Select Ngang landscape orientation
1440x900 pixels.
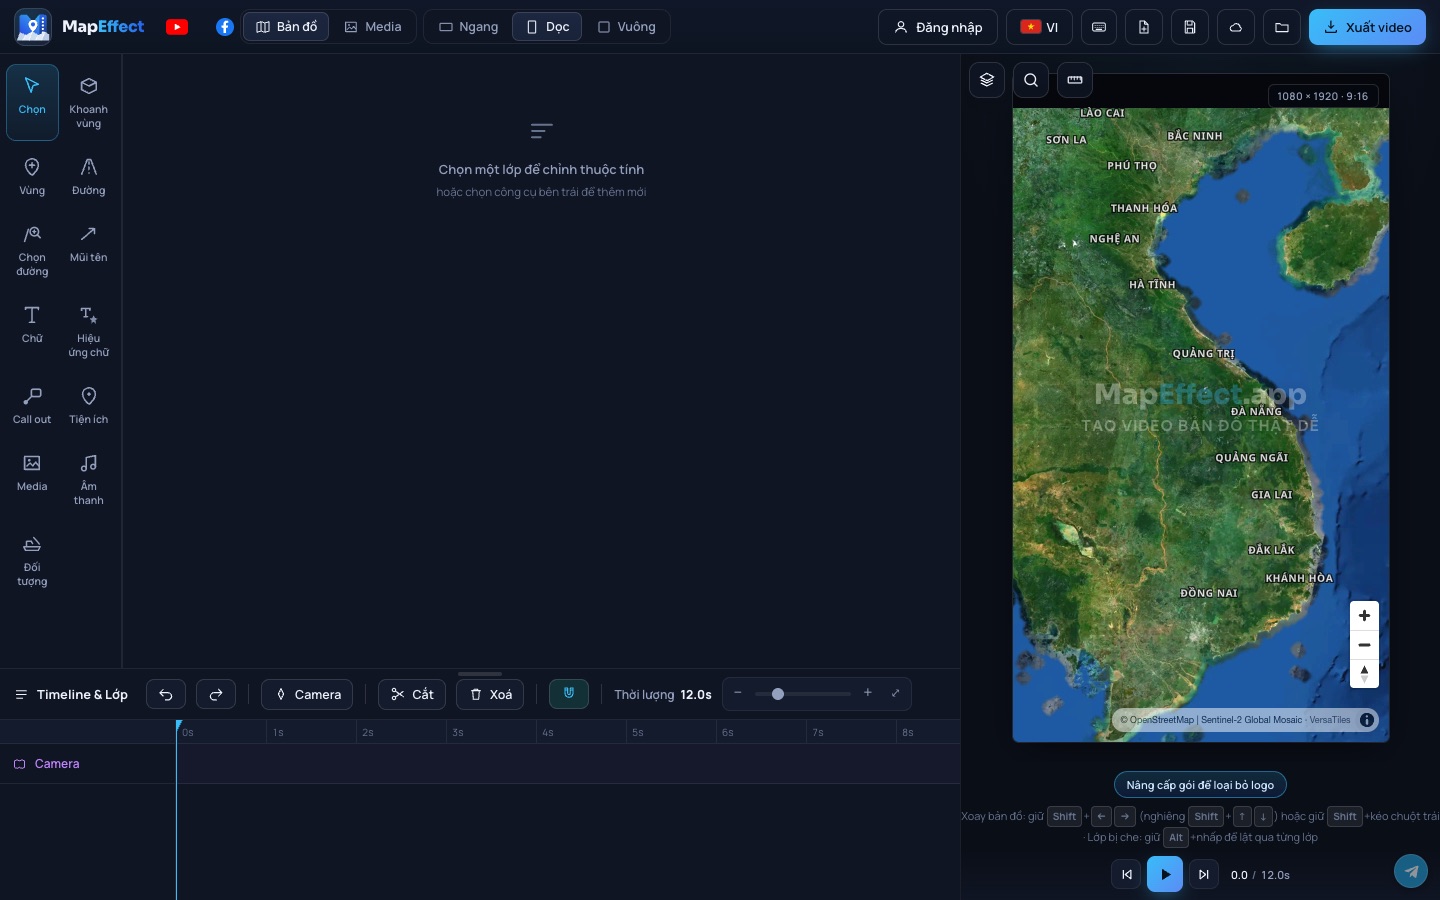[469, 27]
